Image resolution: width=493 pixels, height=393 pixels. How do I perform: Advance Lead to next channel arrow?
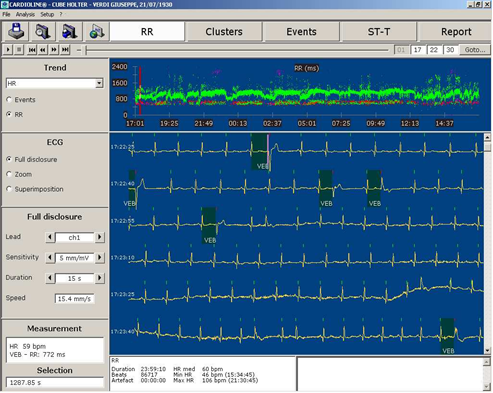(x=99, y=237)
